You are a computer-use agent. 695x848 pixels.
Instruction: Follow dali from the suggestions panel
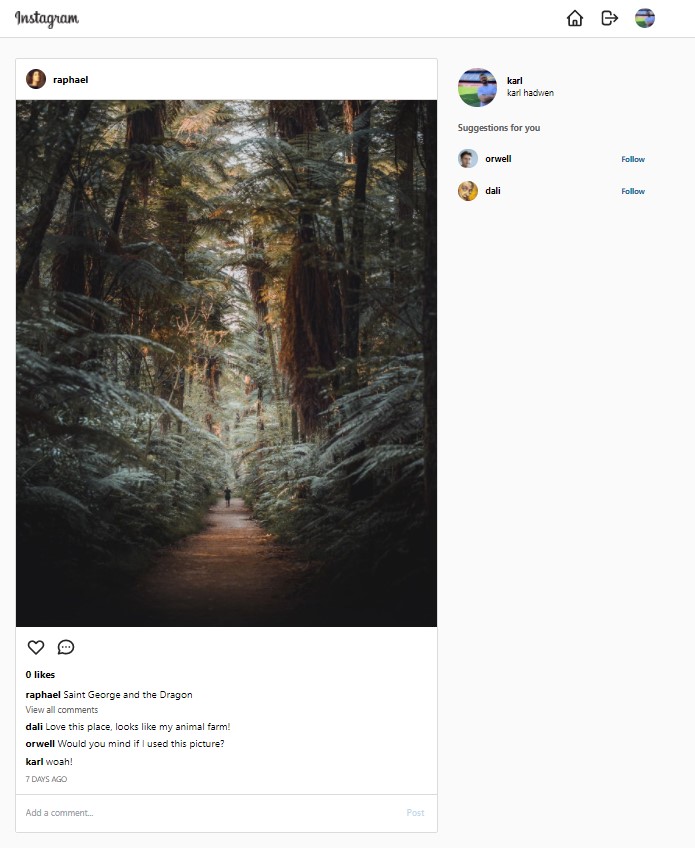tap(633, 191)
